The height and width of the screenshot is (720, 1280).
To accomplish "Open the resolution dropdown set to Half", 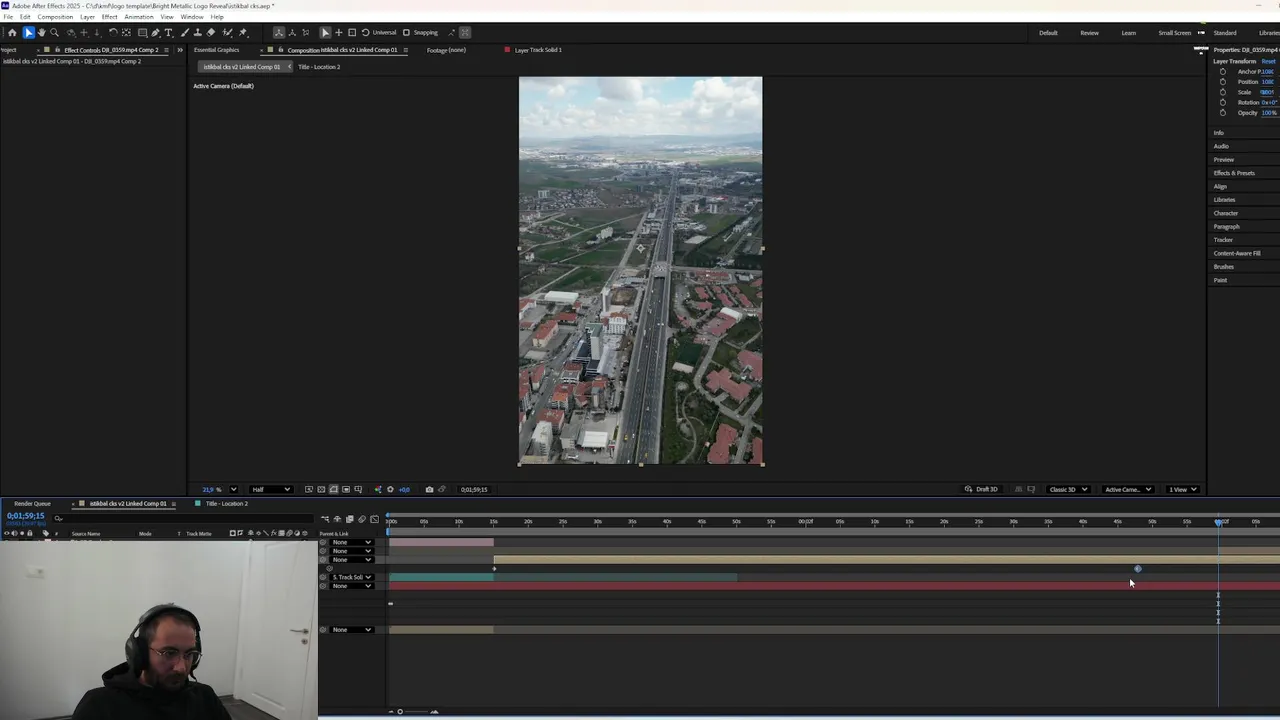I will [x=271, y=490].
